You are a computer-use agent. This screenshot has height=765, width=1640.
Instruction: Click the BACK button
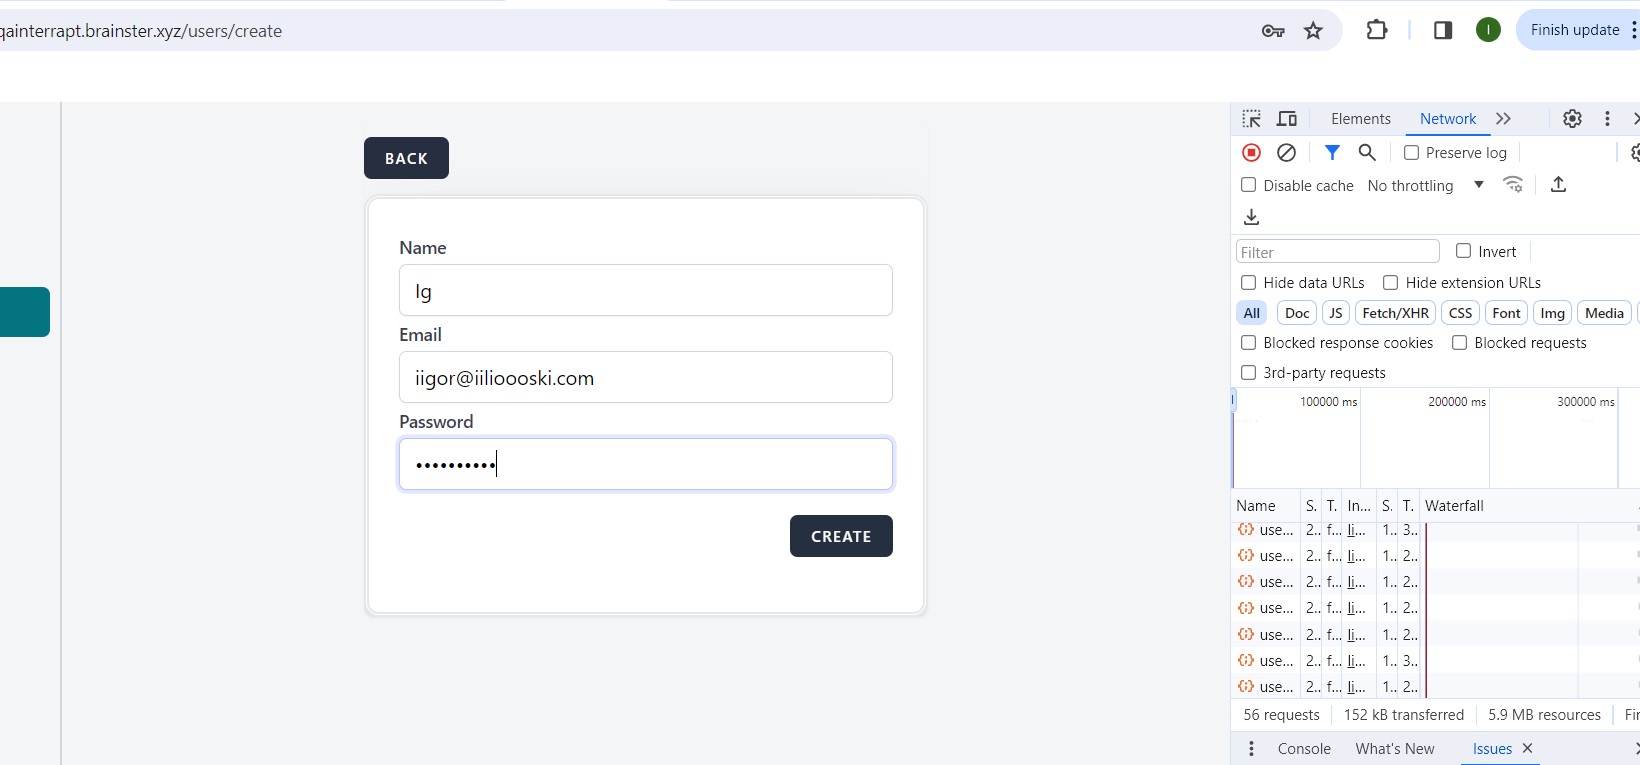(406, 158)
